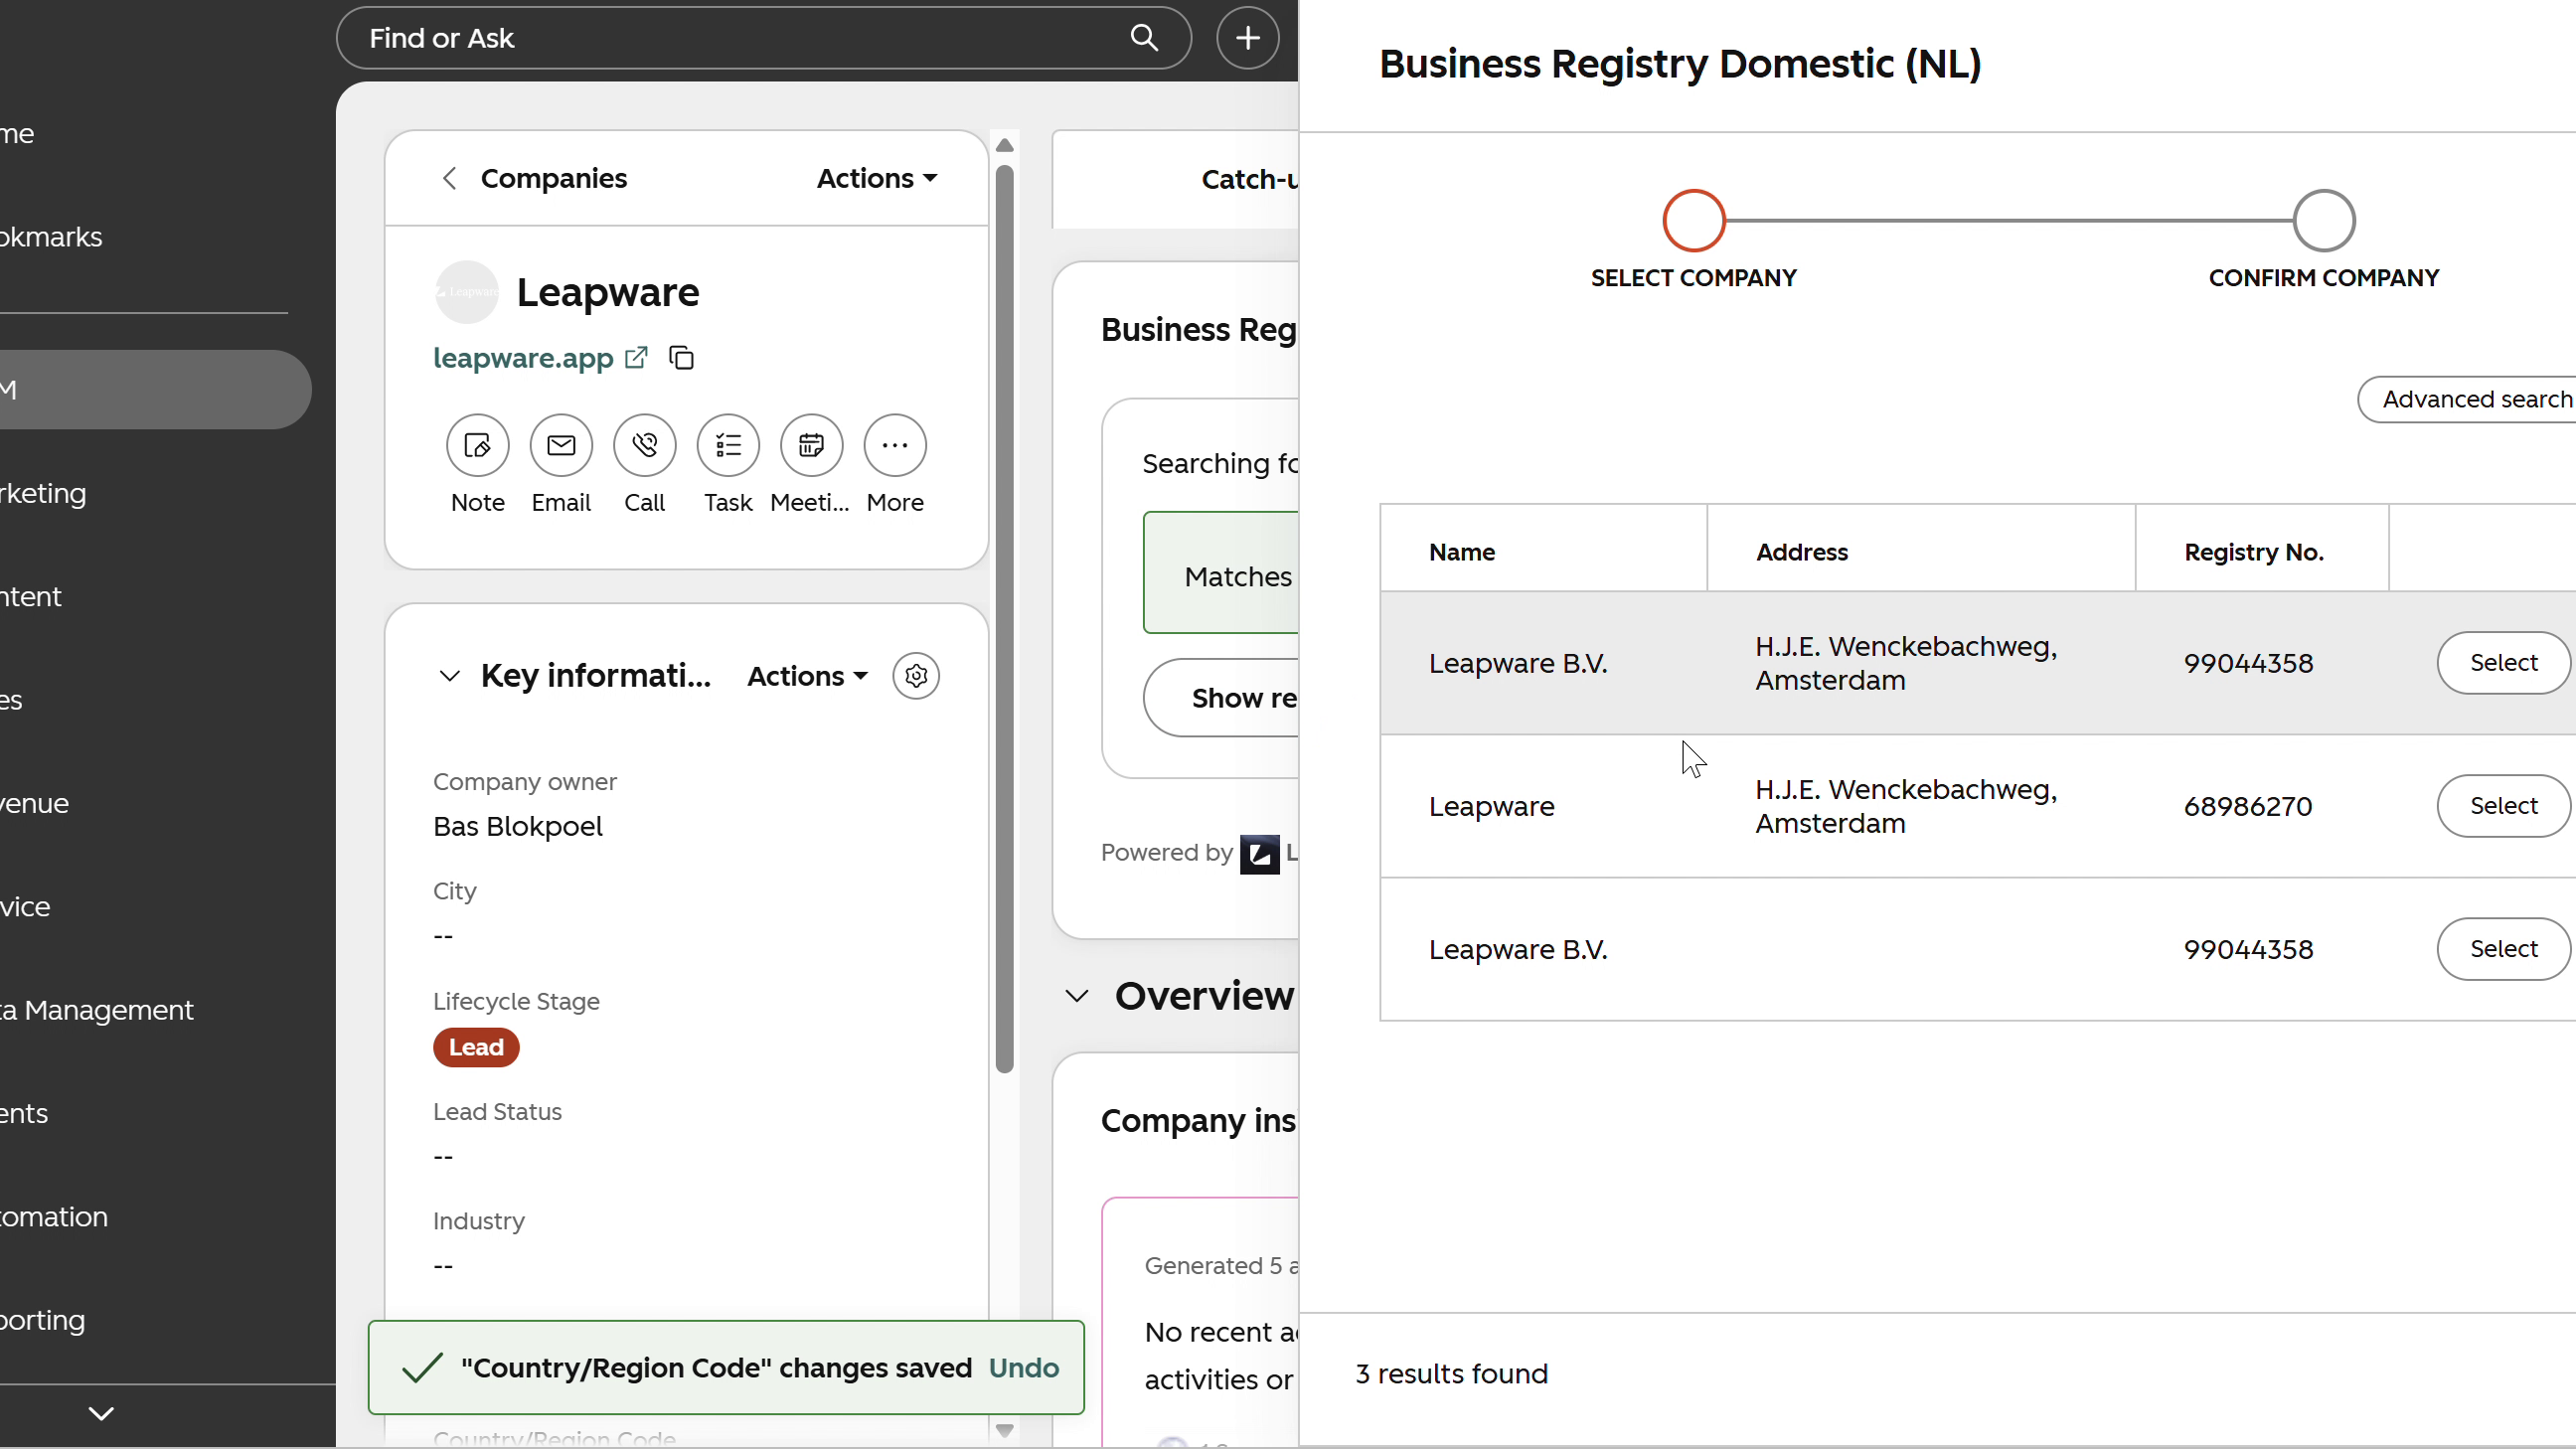
Task: Collapse the Key information section chevron
Action: (450, 676)
